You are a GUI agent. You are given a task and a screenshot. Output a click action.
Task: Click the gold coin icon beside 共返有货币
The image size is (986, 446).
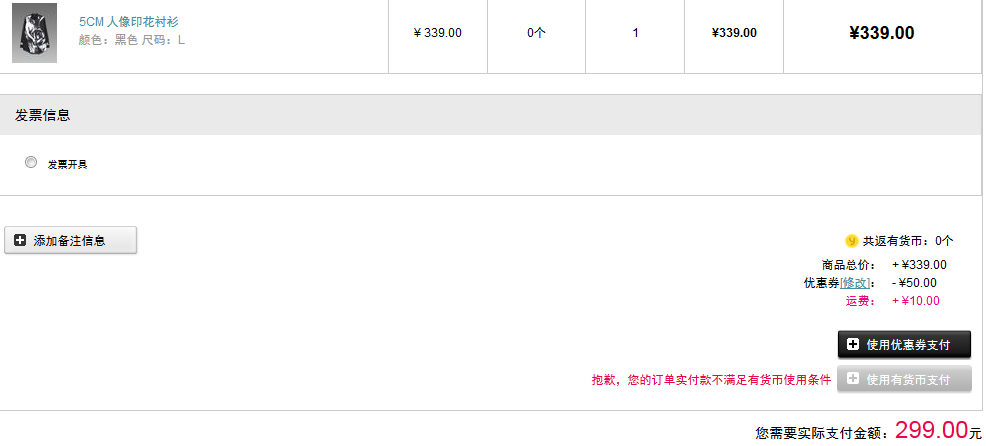click(x=851, y=240)
